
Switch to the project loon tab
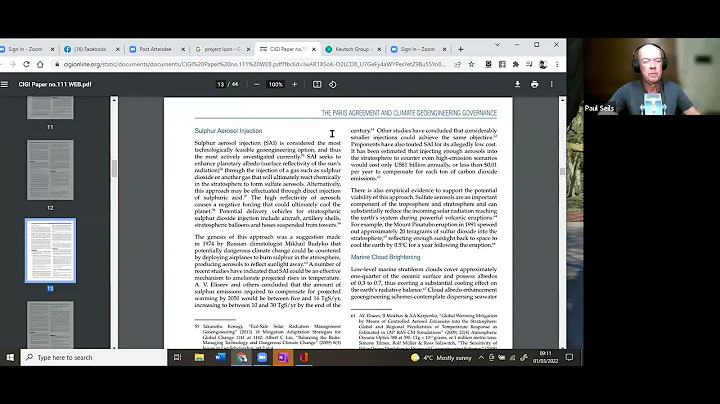tap(221, 49)
